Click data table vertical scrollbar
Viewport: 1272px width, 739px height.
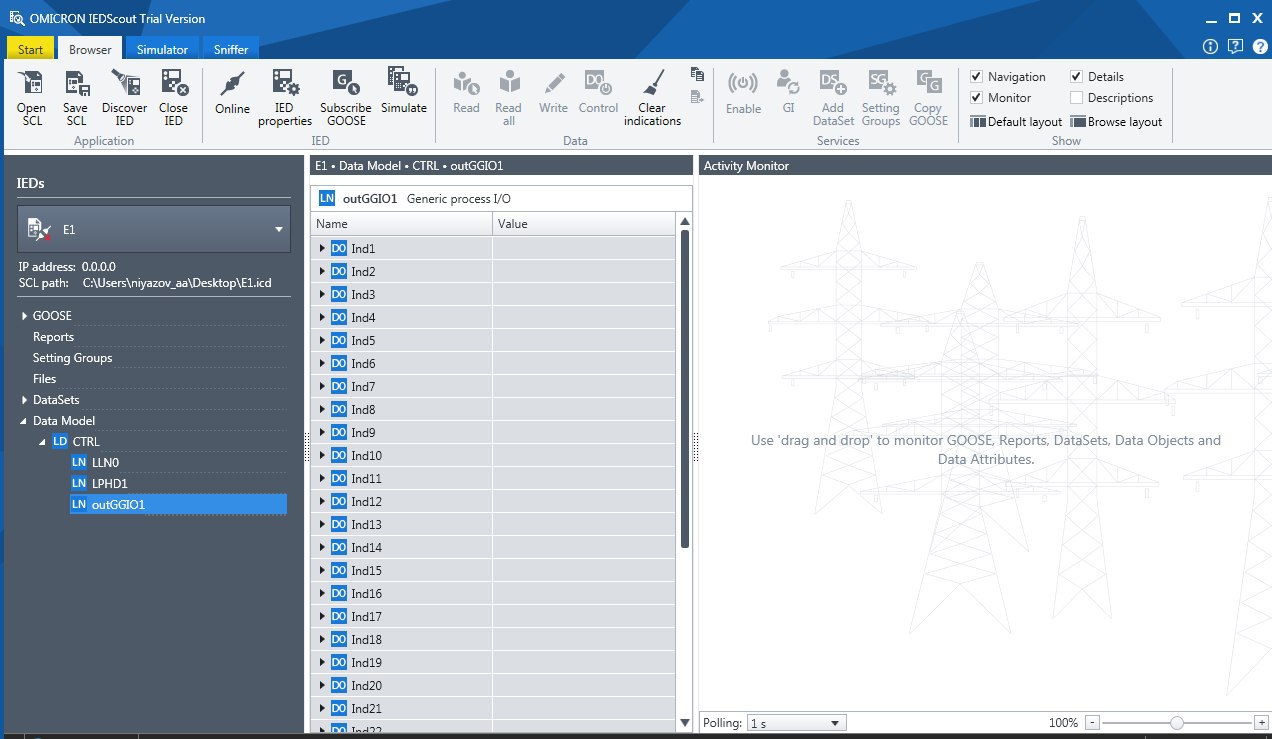[x=685, y=388]
